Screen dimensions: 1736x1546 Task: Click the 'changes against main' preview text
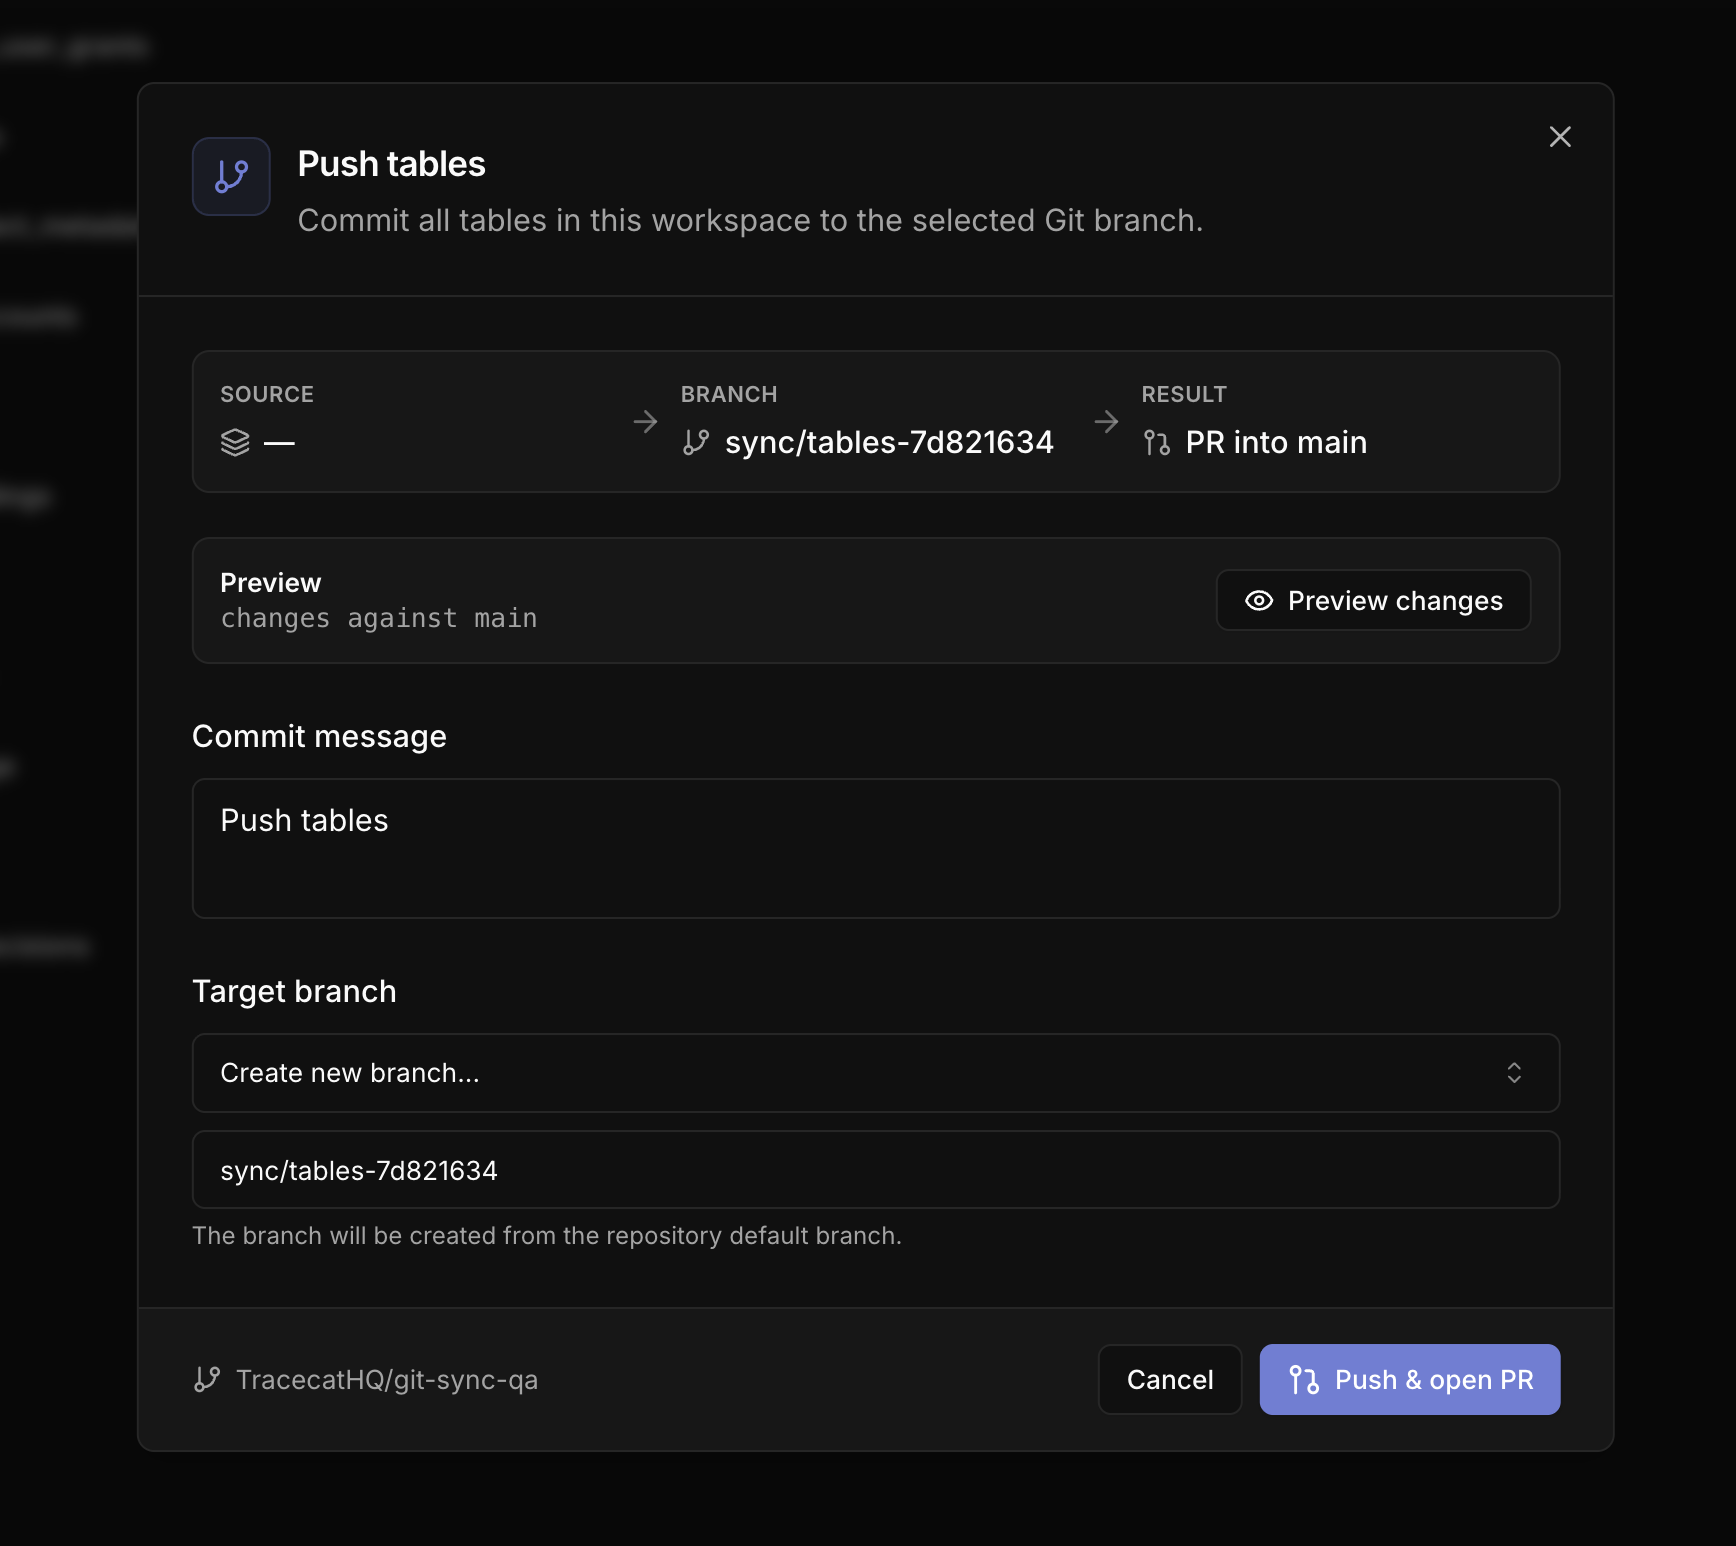point(379,619)
